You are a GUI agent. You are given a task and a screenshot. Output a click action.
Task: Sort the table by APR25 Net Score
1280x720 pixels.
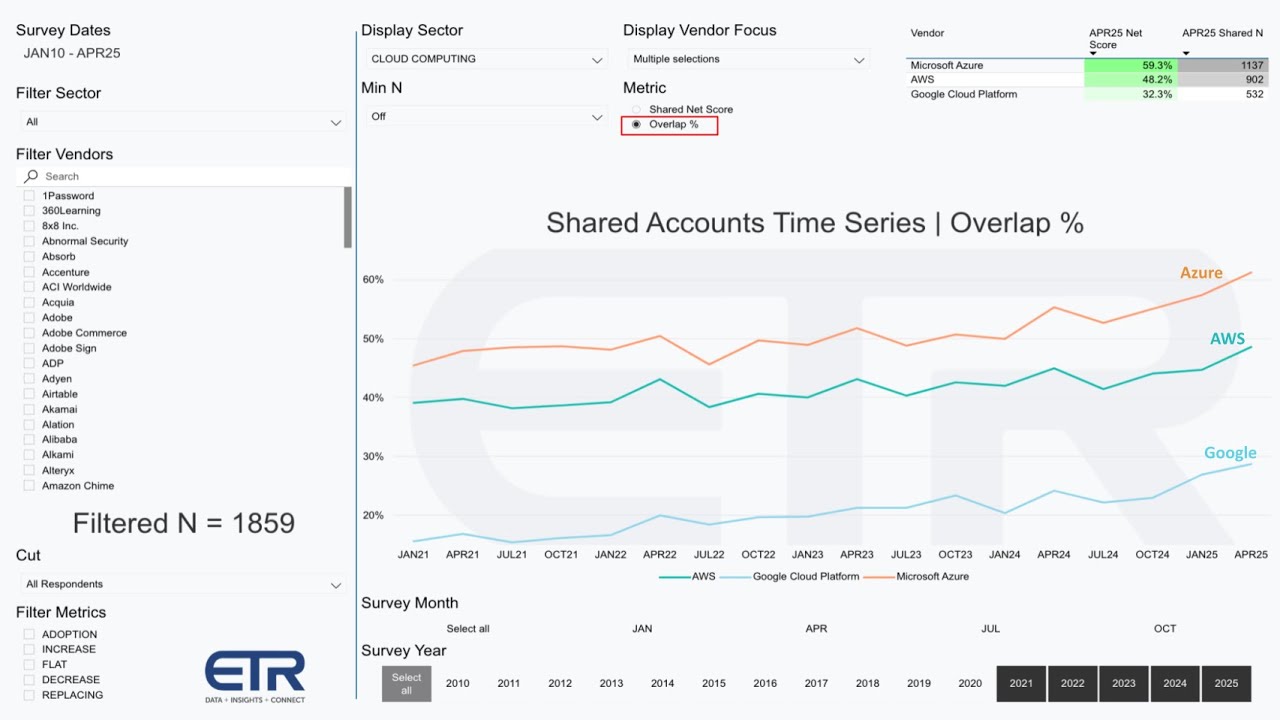pyautogui.click(x=1116, y=39)
